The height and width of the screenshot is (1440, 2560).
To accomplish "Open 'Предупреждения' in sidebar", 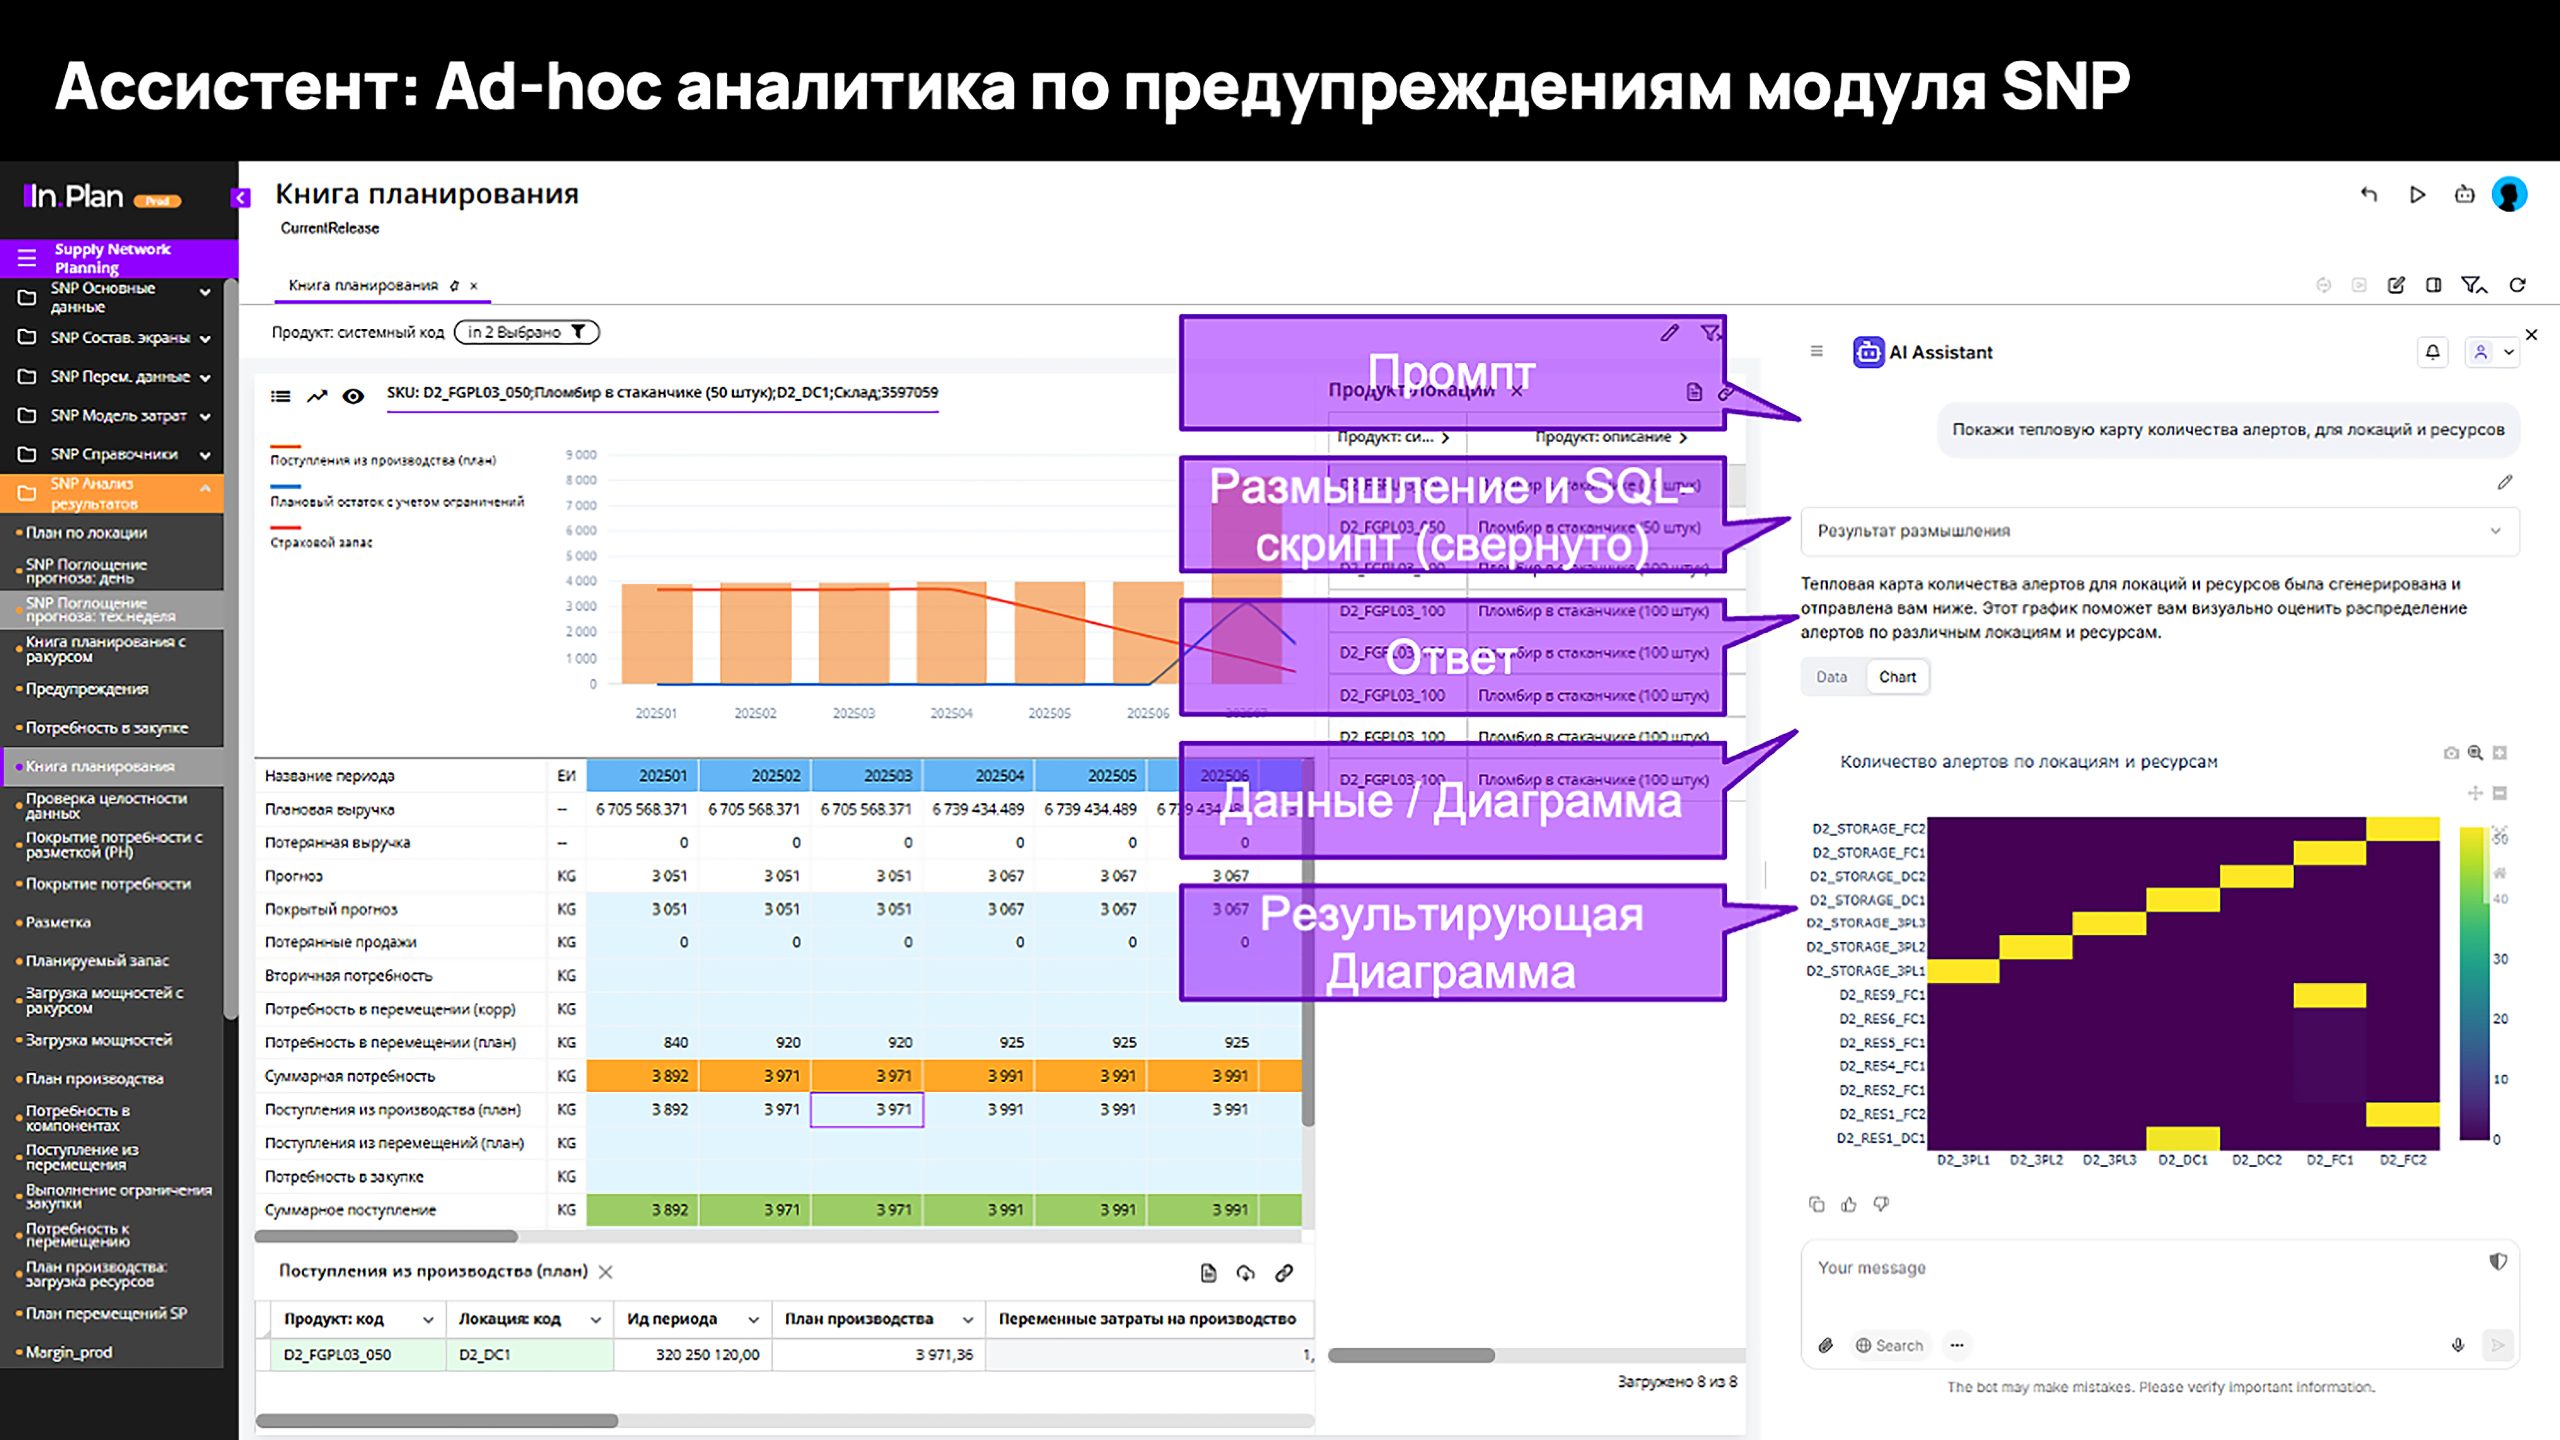I will pos(87,689).
